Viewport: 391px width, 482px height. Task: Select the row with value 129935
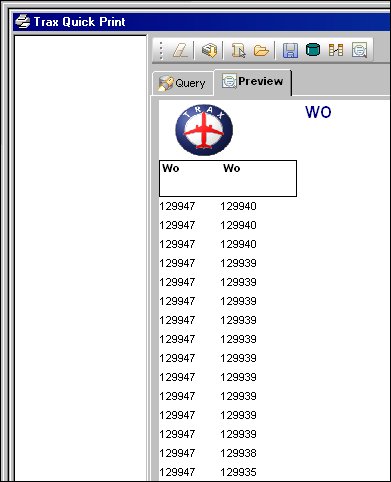point(208,472)
